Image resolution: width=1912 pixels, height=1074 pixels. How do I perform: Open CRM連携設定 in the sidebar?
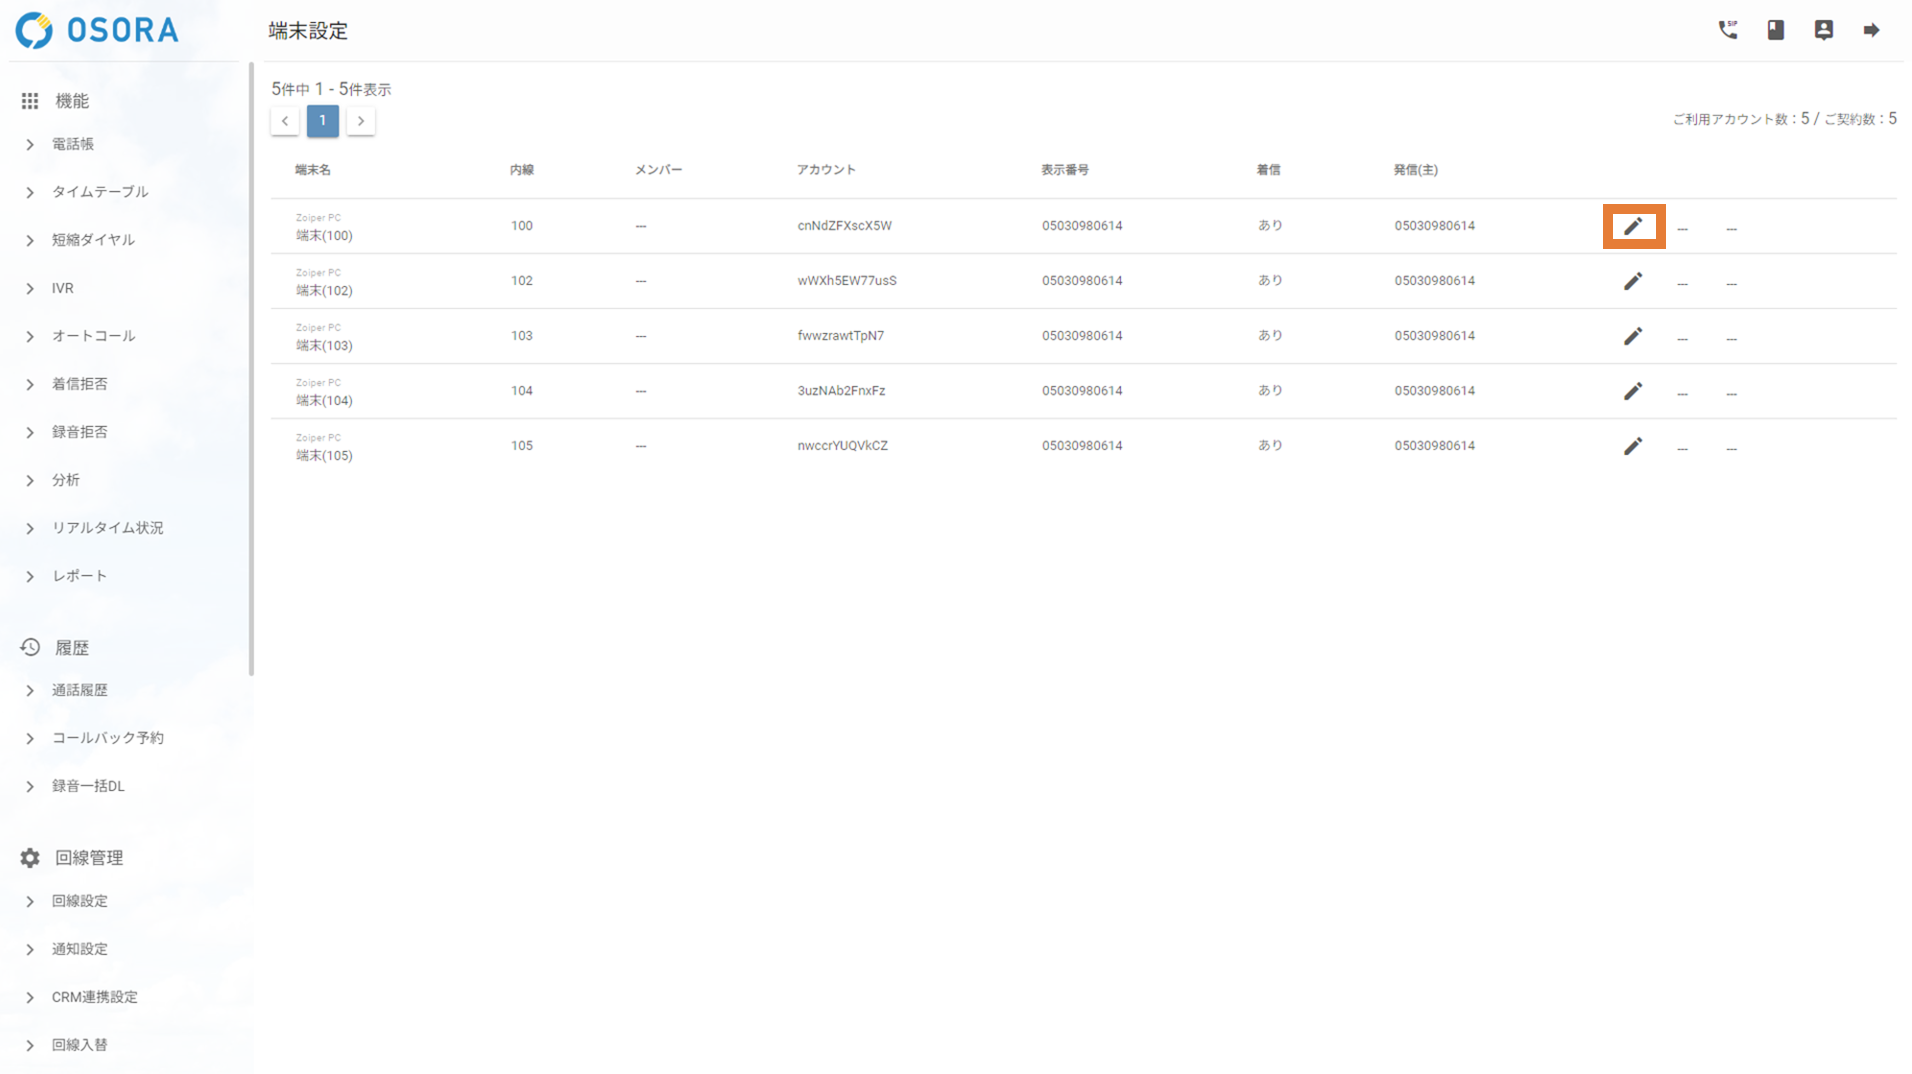(x=94, y=997)
